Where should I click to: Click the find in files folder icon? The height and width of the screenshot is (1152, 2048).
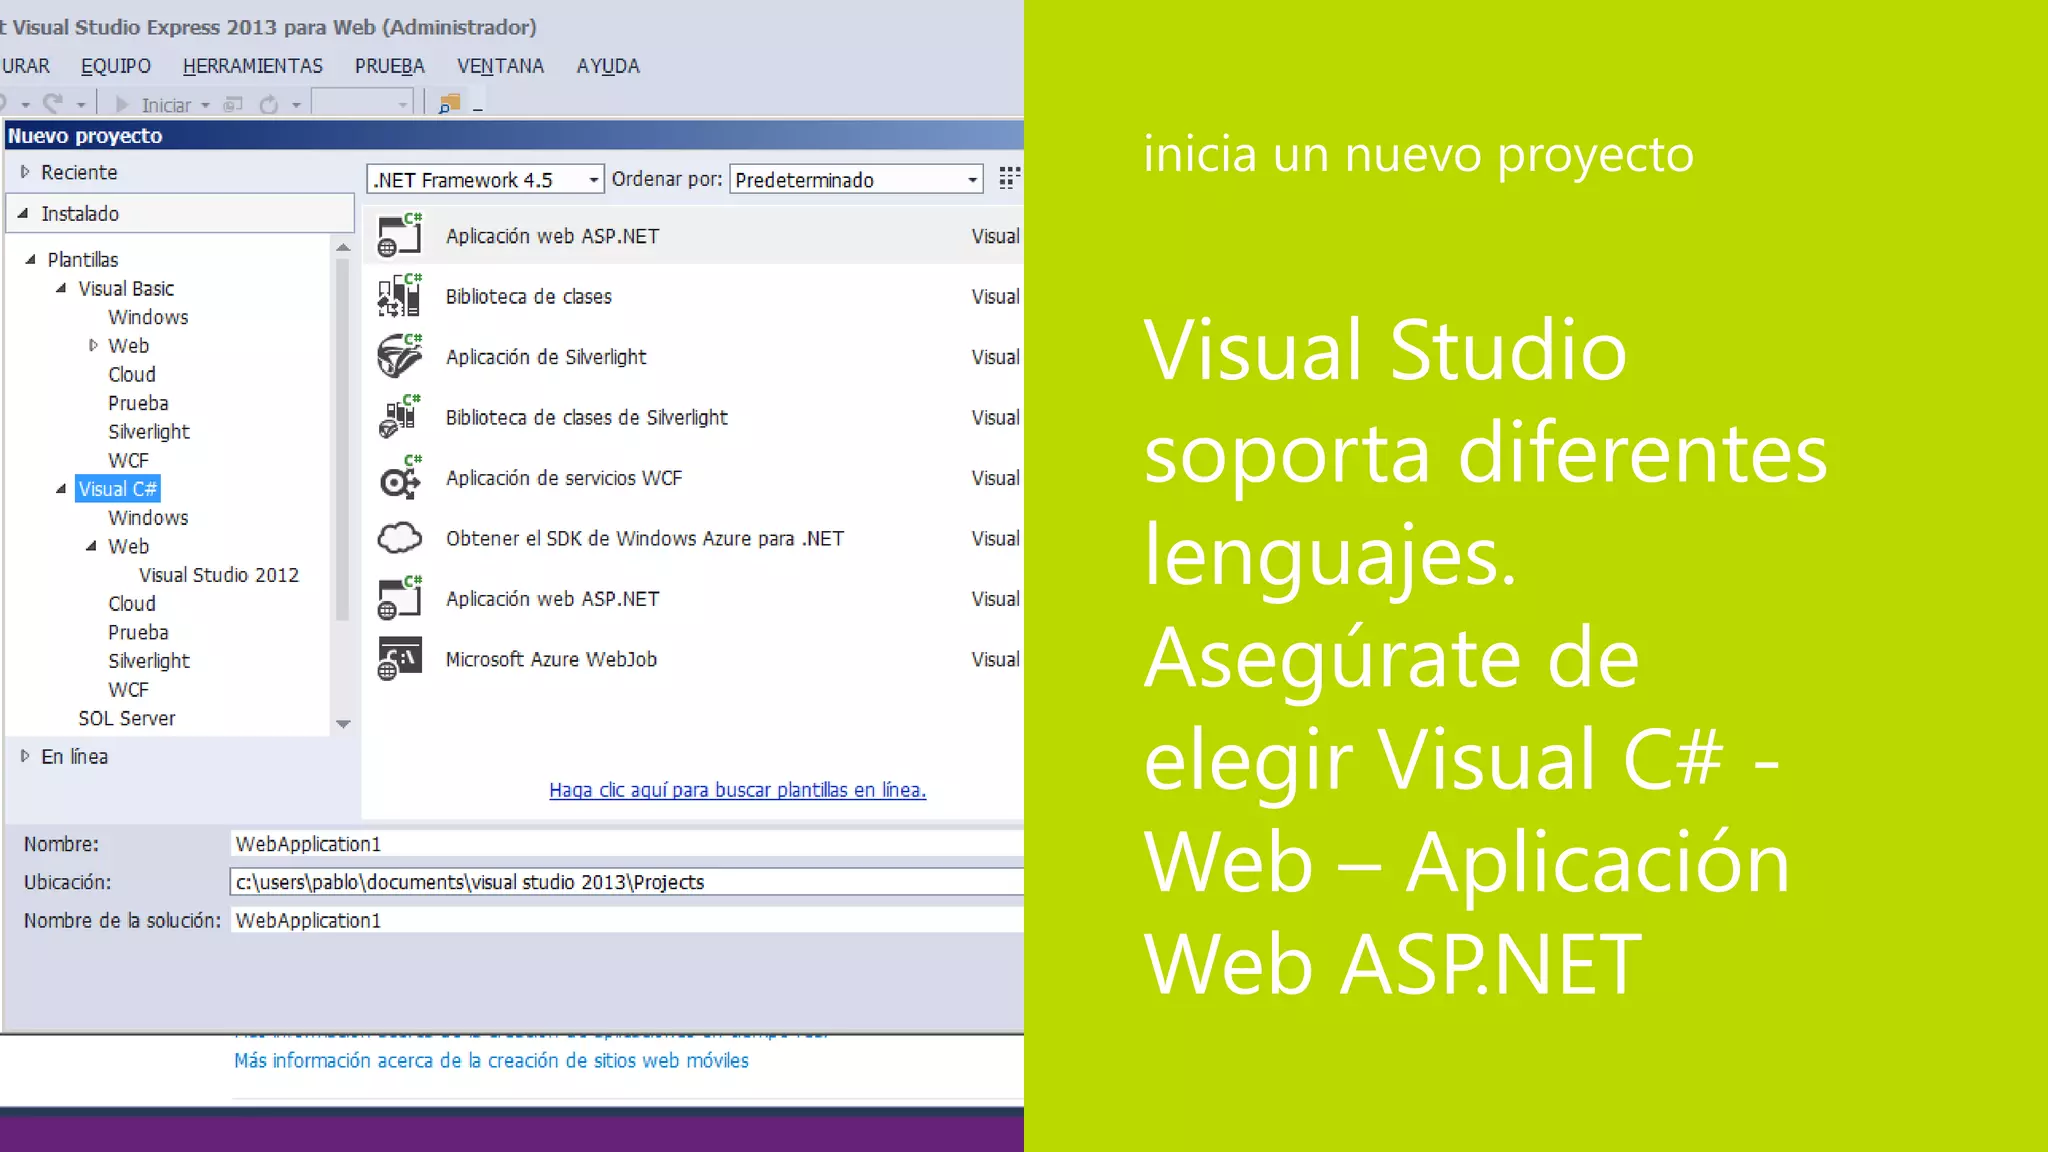pos(449,103)
